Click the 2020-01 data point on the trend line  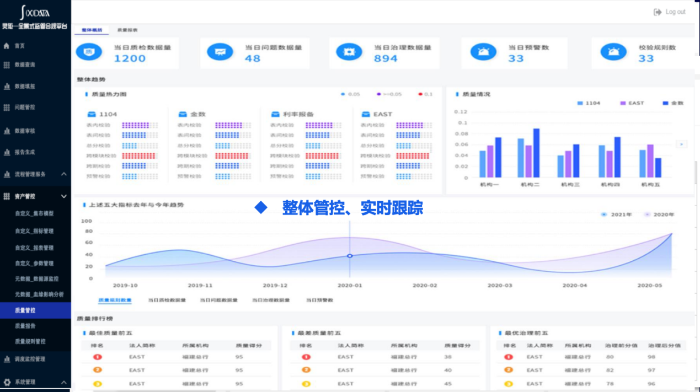pos(350,256)
